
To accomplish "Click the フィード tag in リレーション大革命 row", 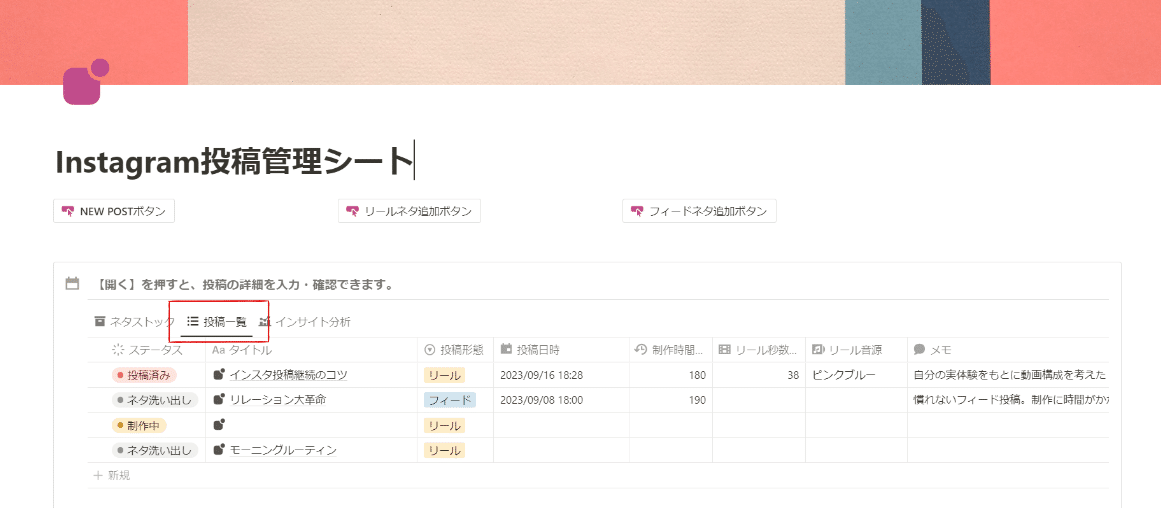I will coord(449,400).
